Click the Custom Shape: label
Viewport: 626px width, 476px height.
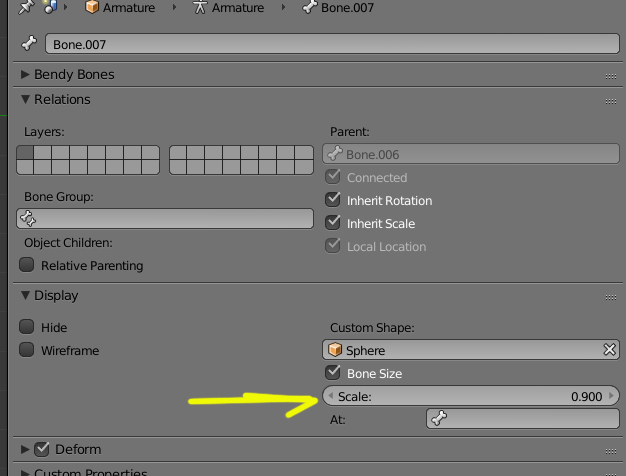click(372, 327)
